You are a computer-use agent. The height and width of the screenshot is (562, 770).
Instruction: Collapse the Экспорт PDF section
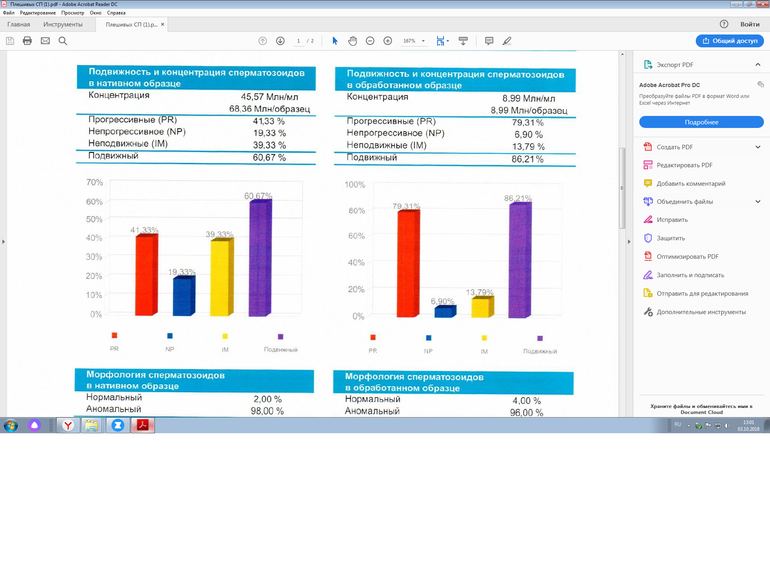coord(757,64)
